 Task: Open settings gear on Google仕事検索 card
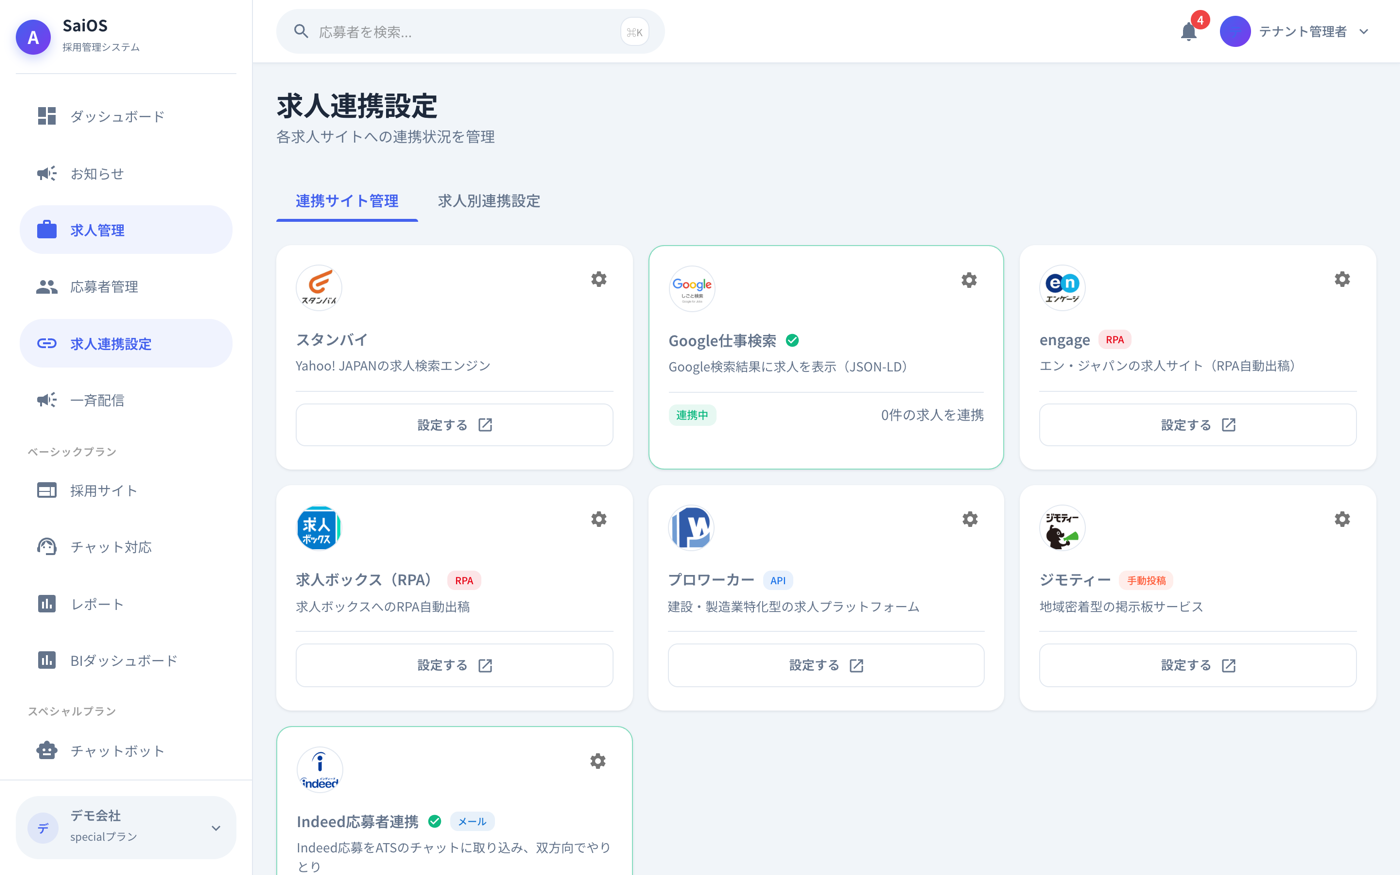click(969, 280)
